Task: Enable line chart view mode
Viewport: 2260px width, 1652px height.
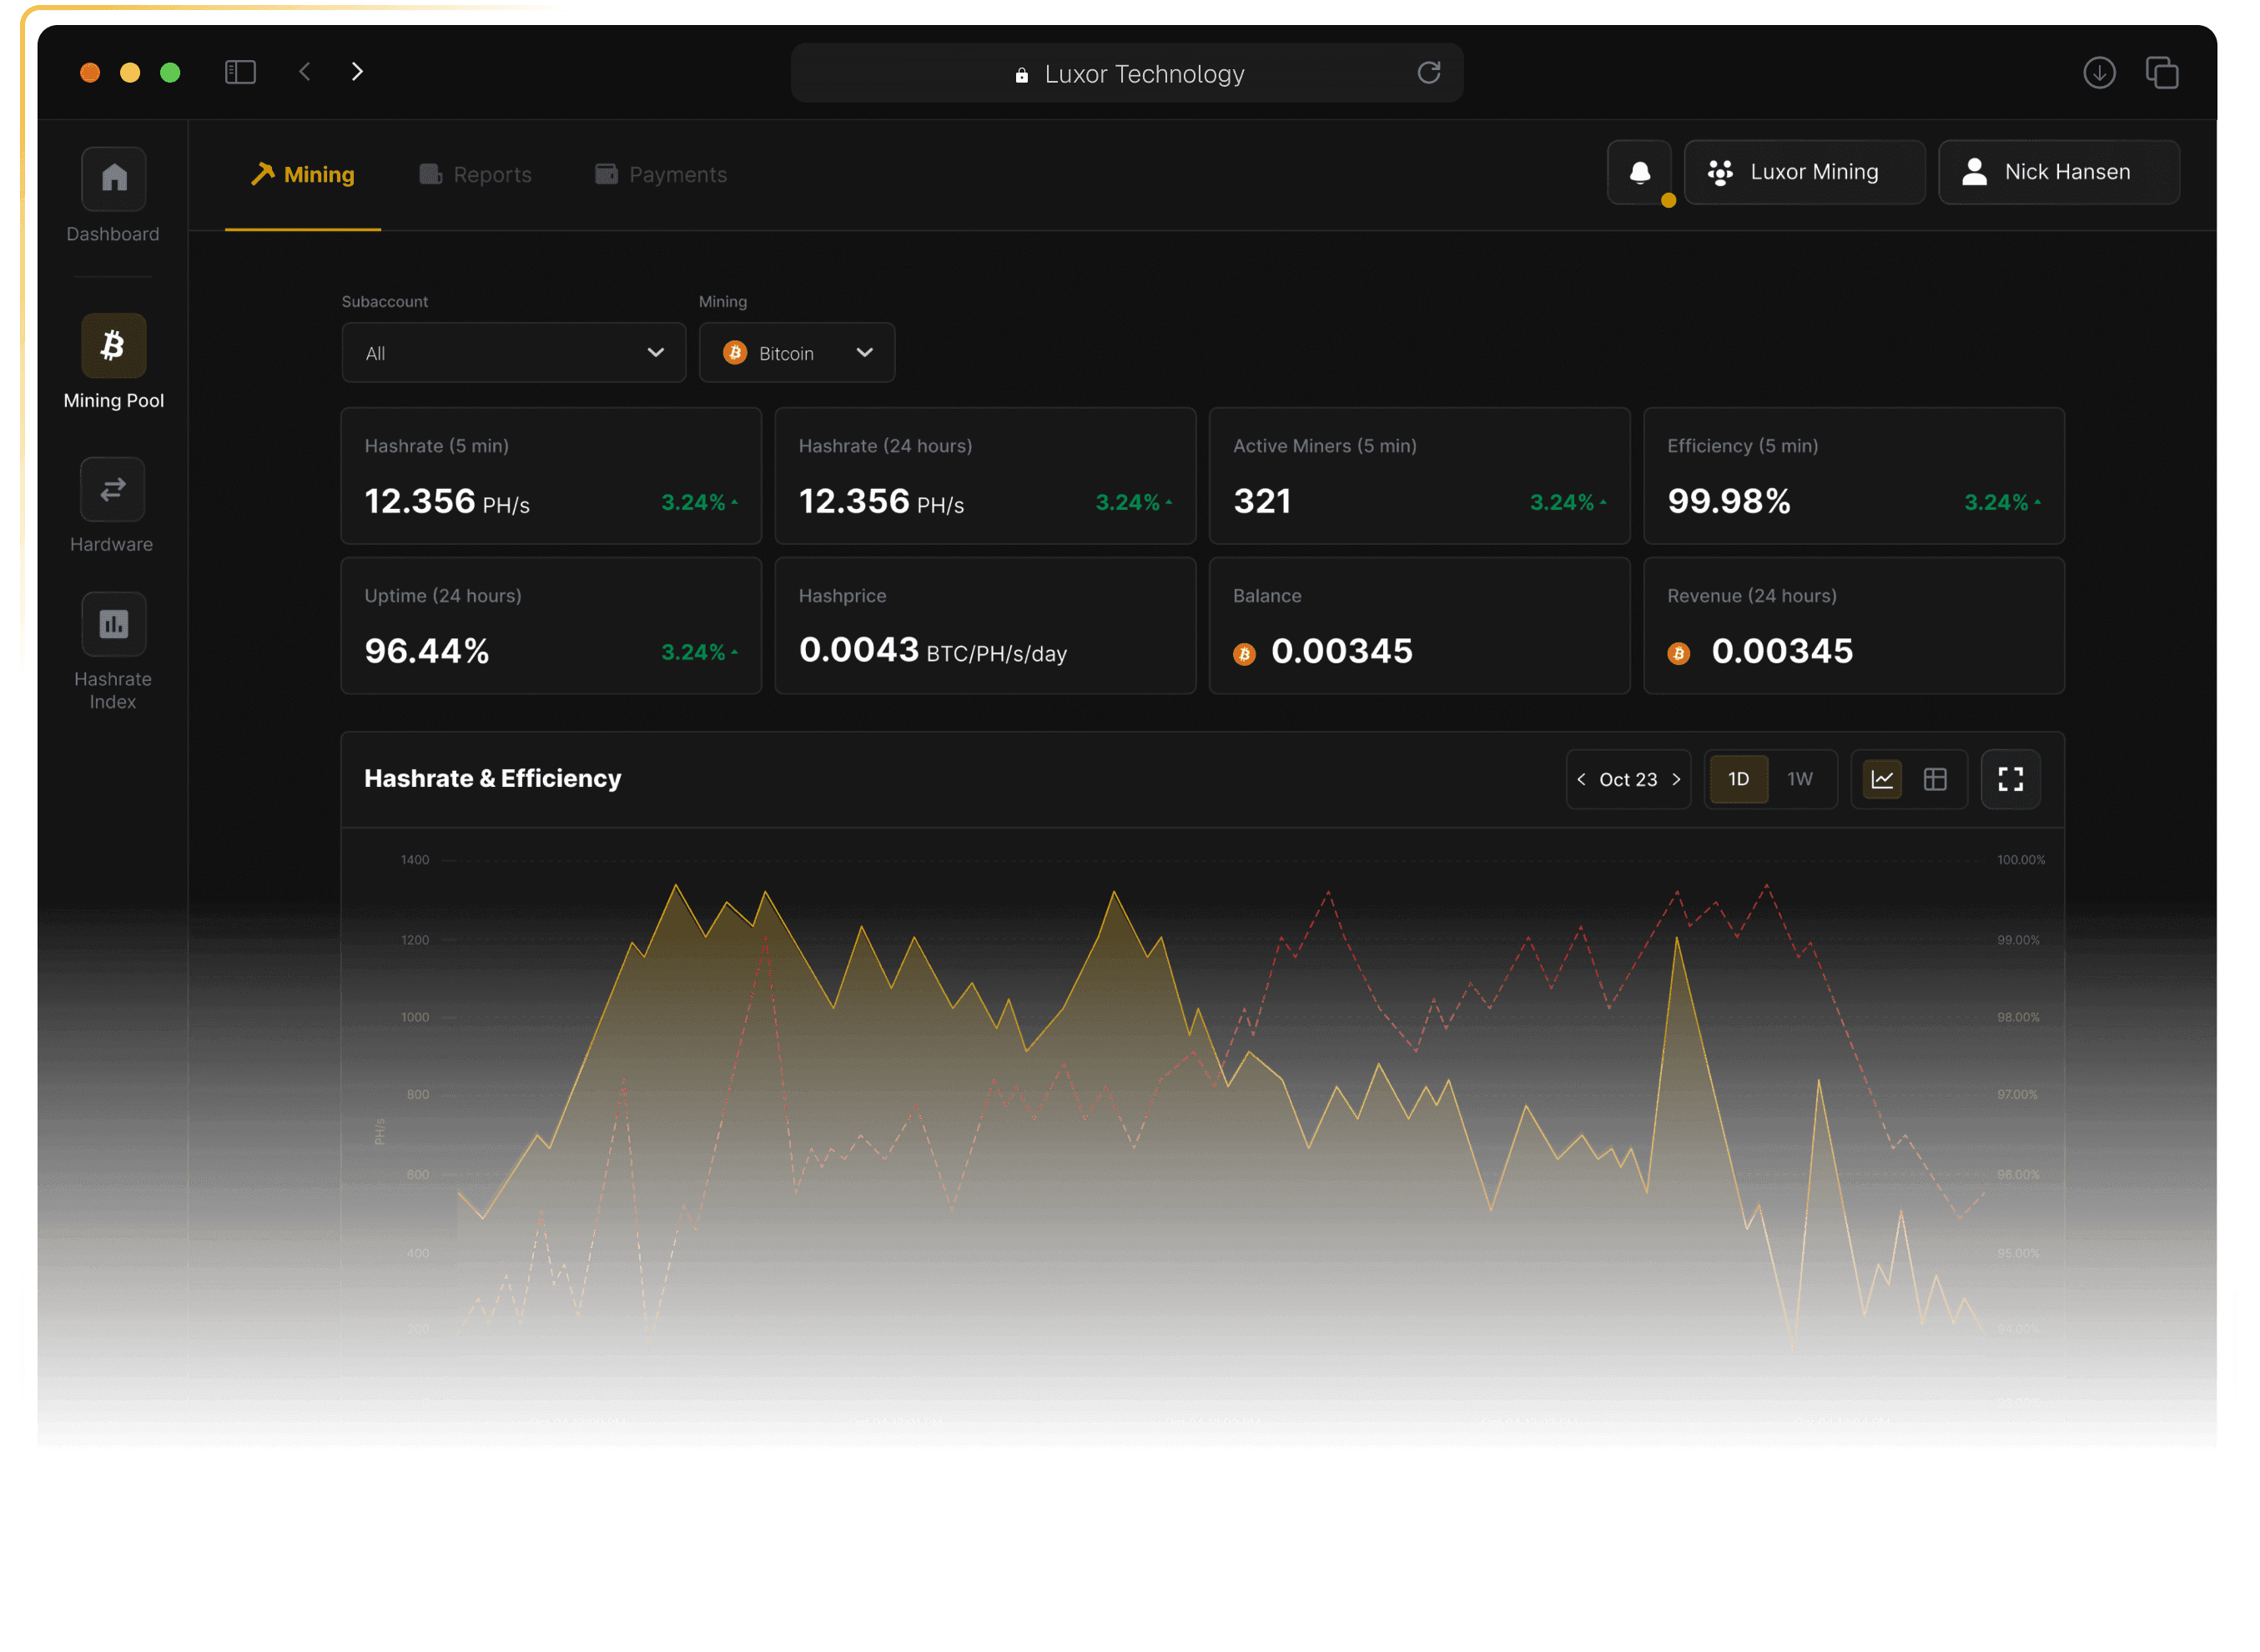Action: (1881, 779)
